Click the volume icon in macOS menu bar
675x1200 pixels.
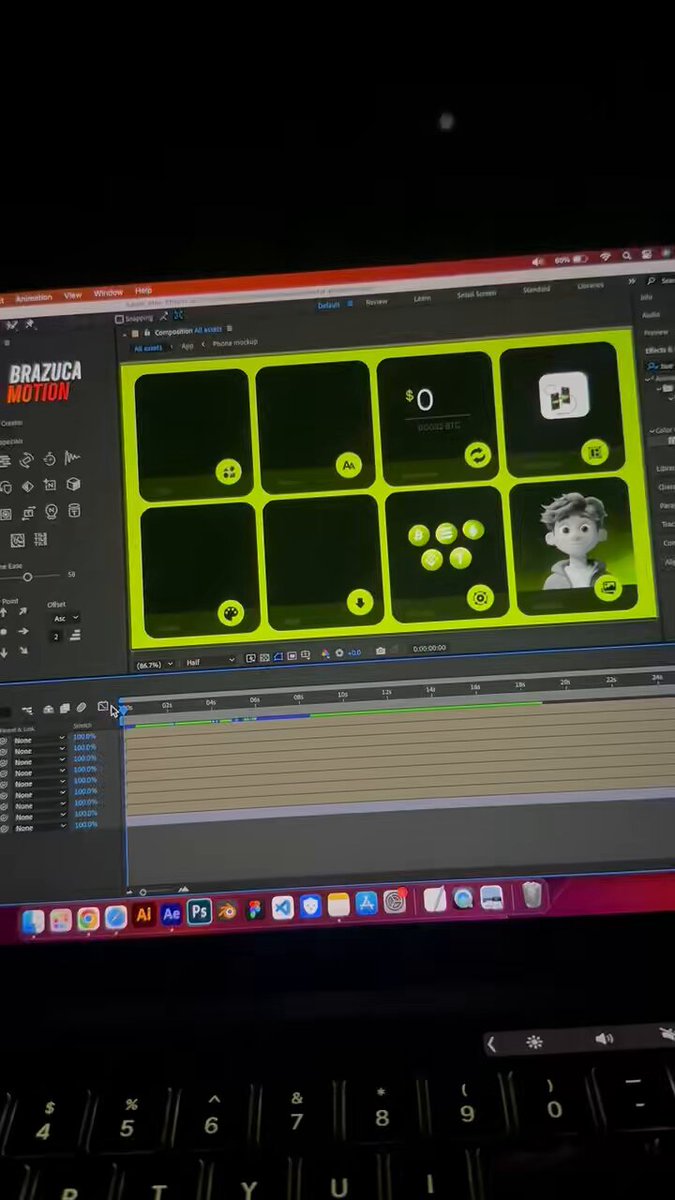point(538,261)
